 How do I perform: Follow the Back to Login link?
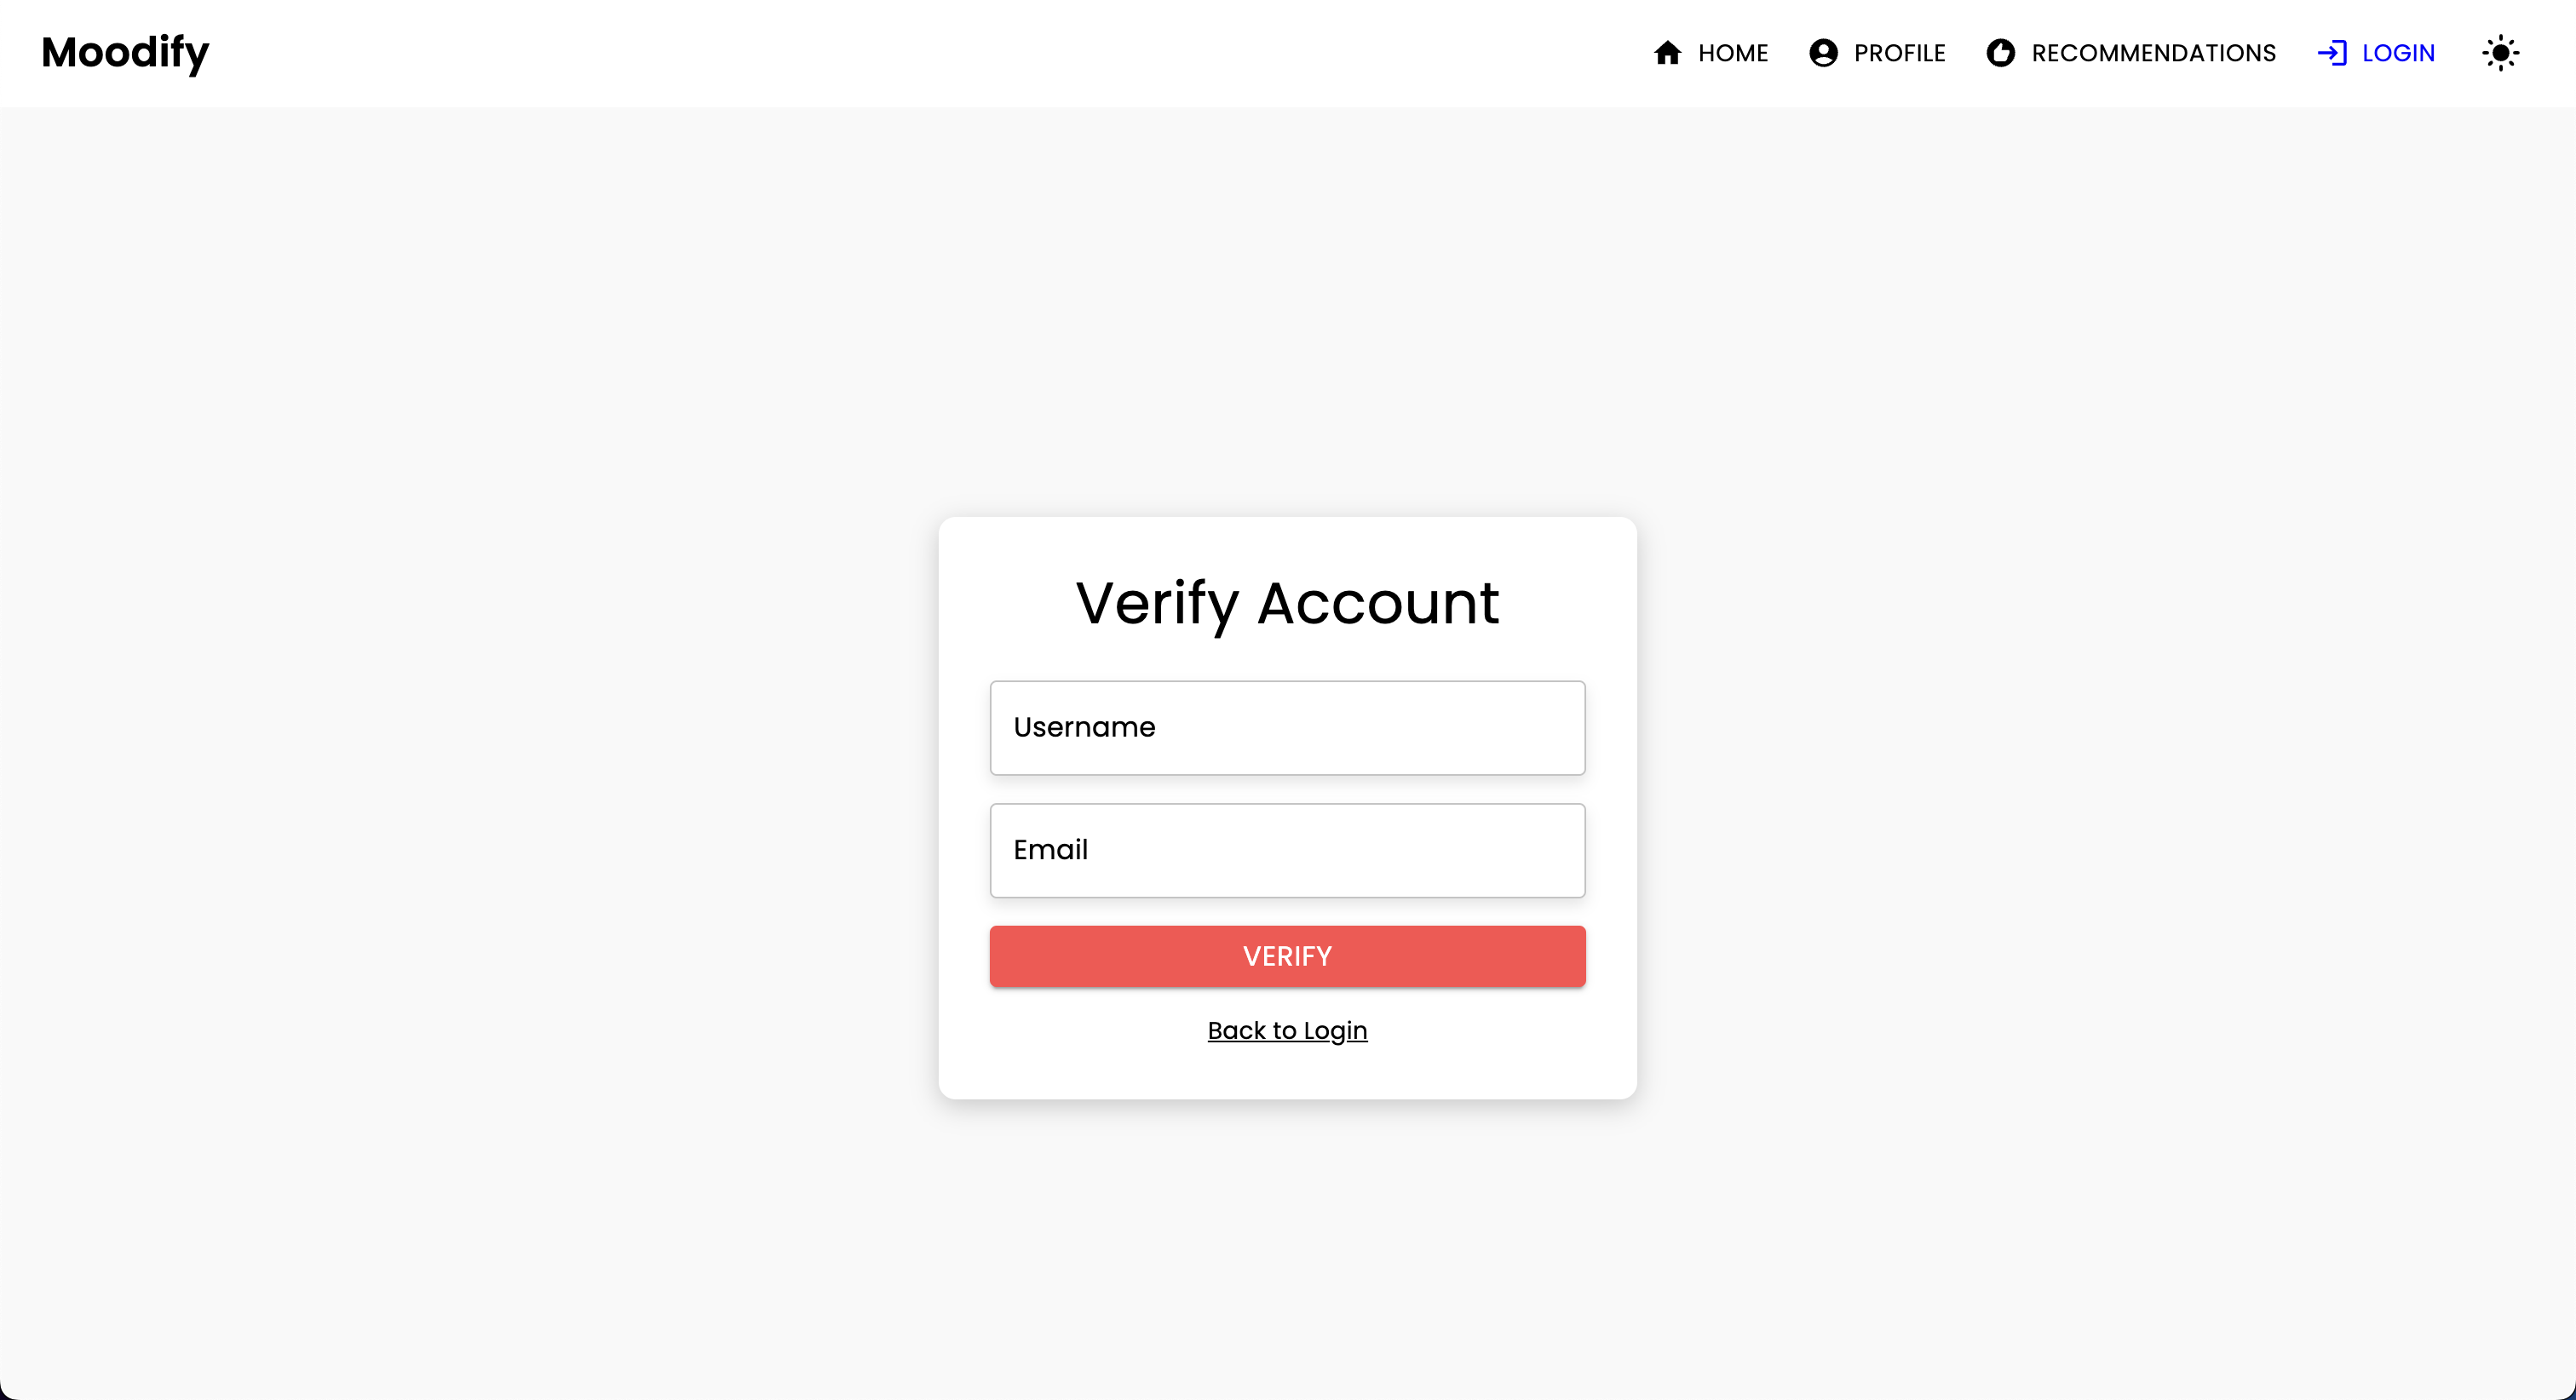click(x=1287, y=1030)
